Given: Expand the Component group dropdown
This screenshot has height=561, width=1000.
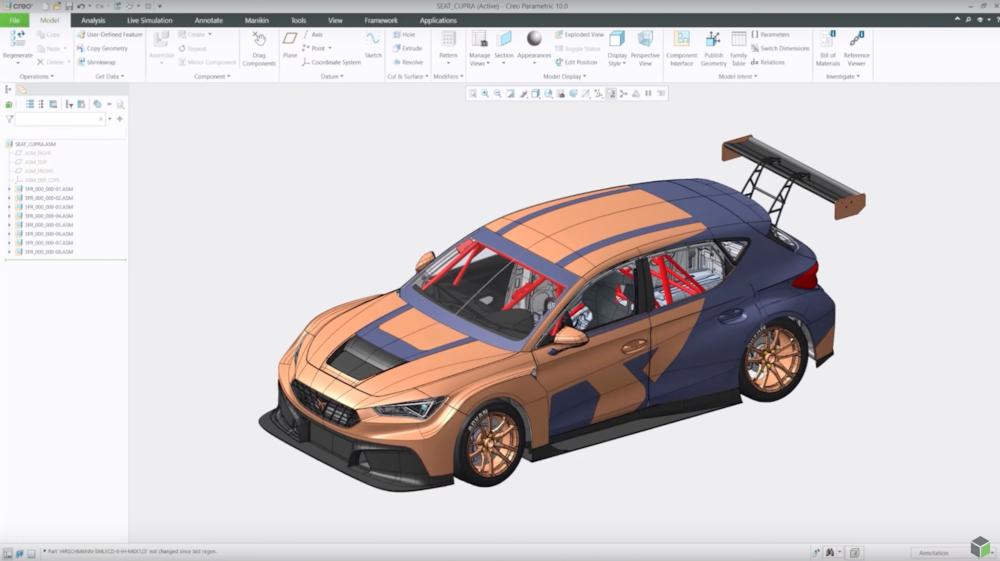Looking at the screenshot, I should (x=212, y=76).
